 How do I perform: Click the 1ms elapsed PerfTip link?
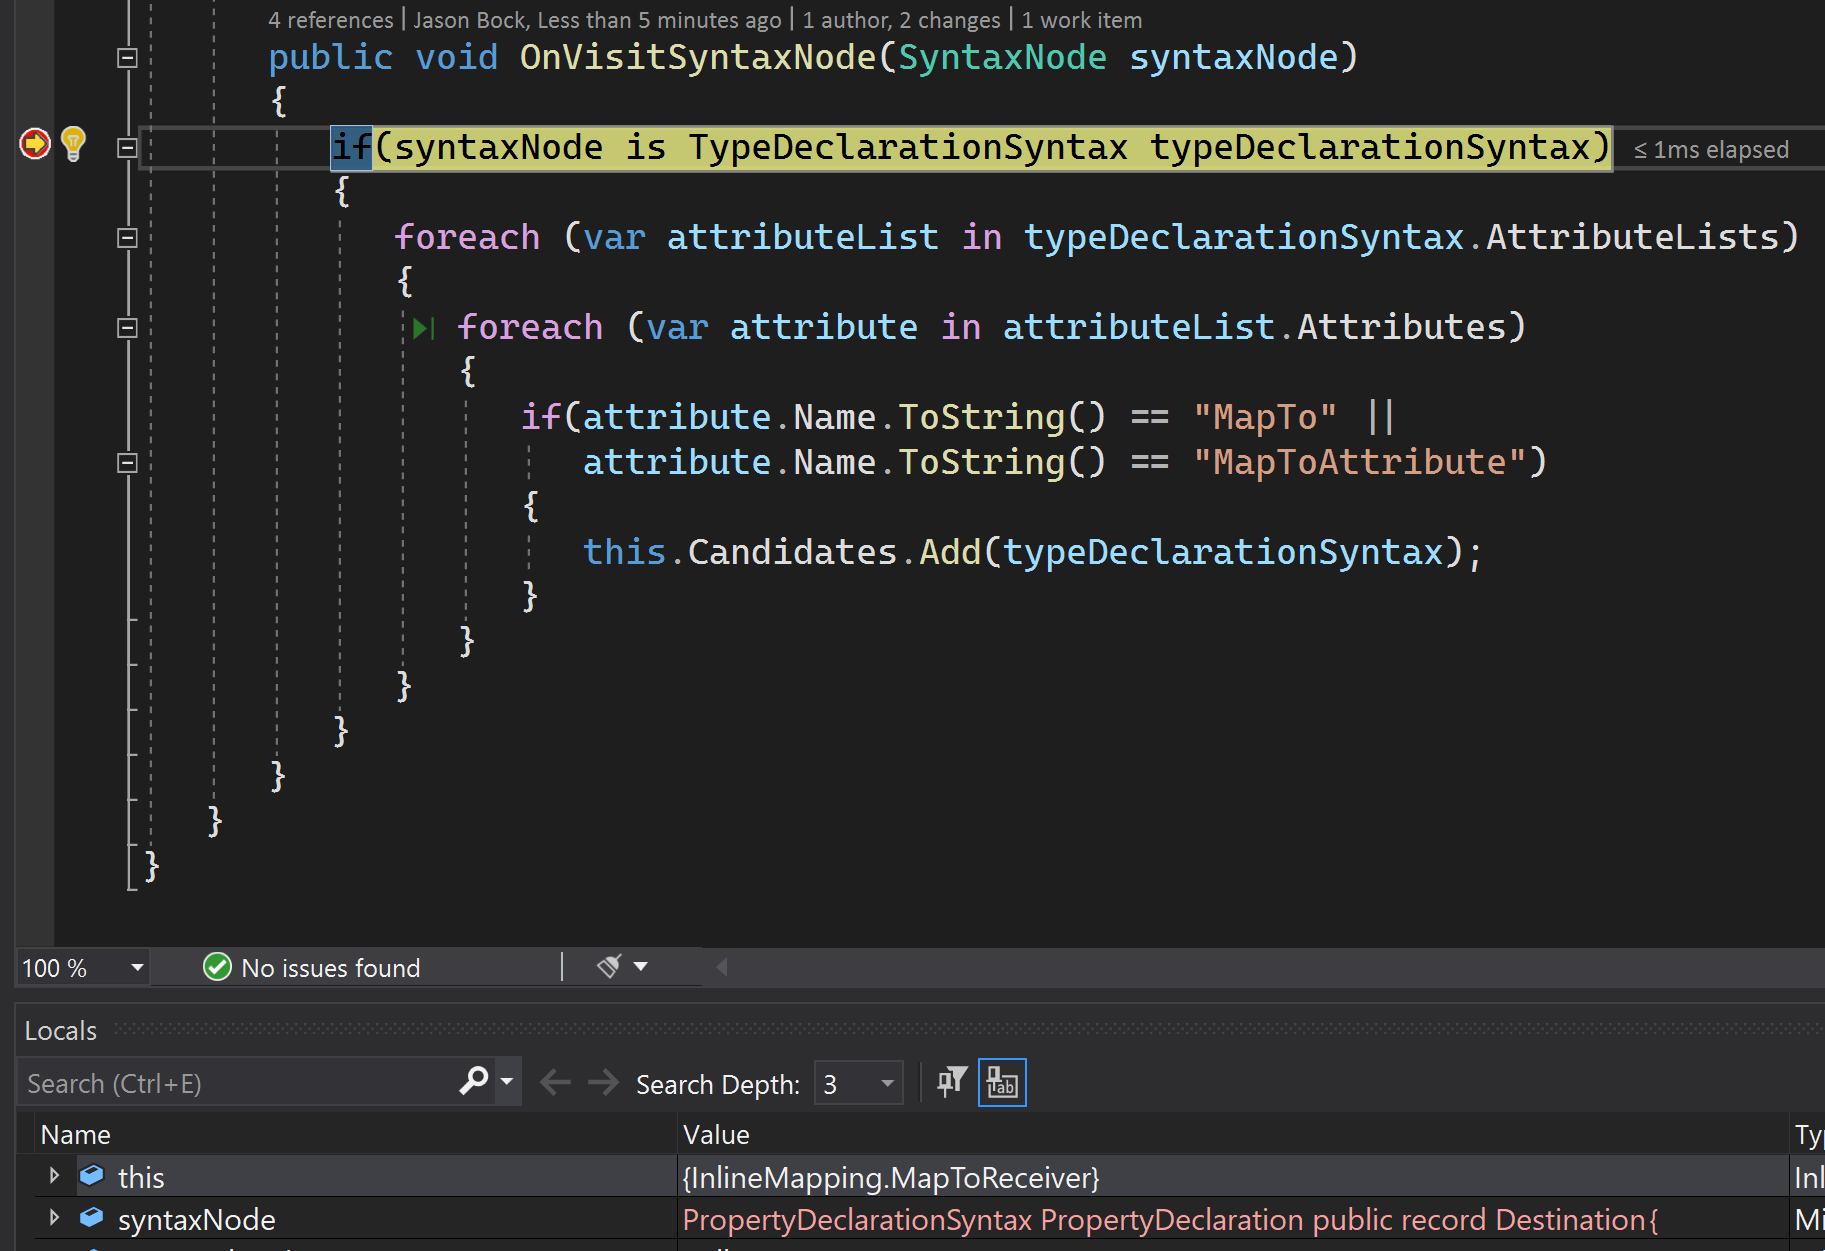[x=1712, y=148]
